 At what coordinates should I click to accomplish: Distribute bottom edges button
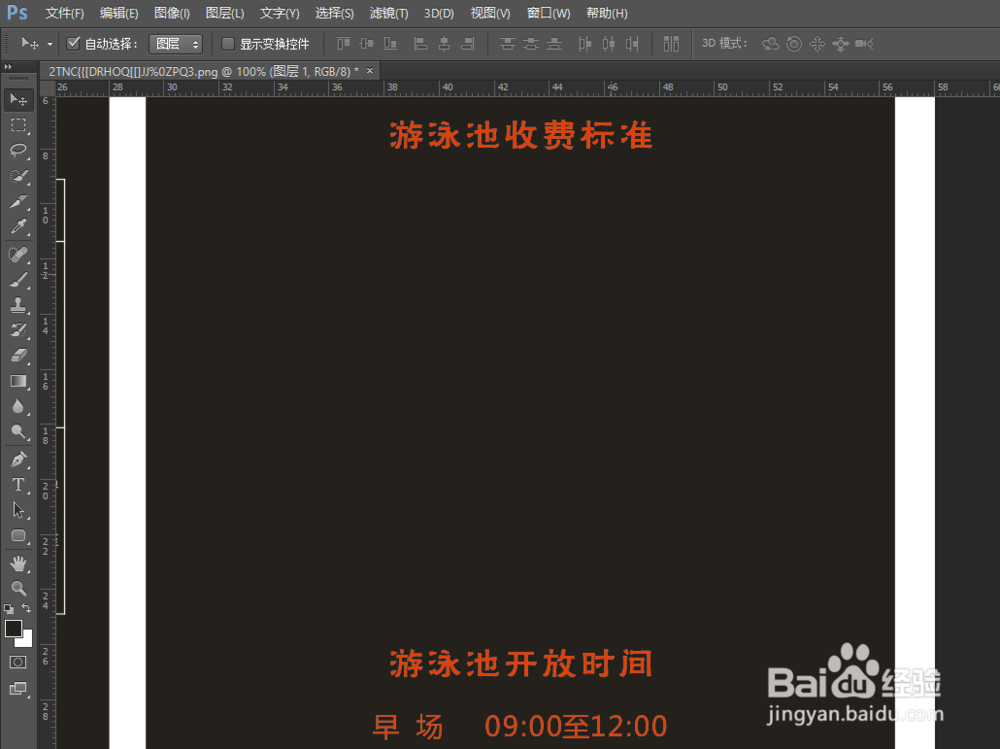(x=555, y=43)
